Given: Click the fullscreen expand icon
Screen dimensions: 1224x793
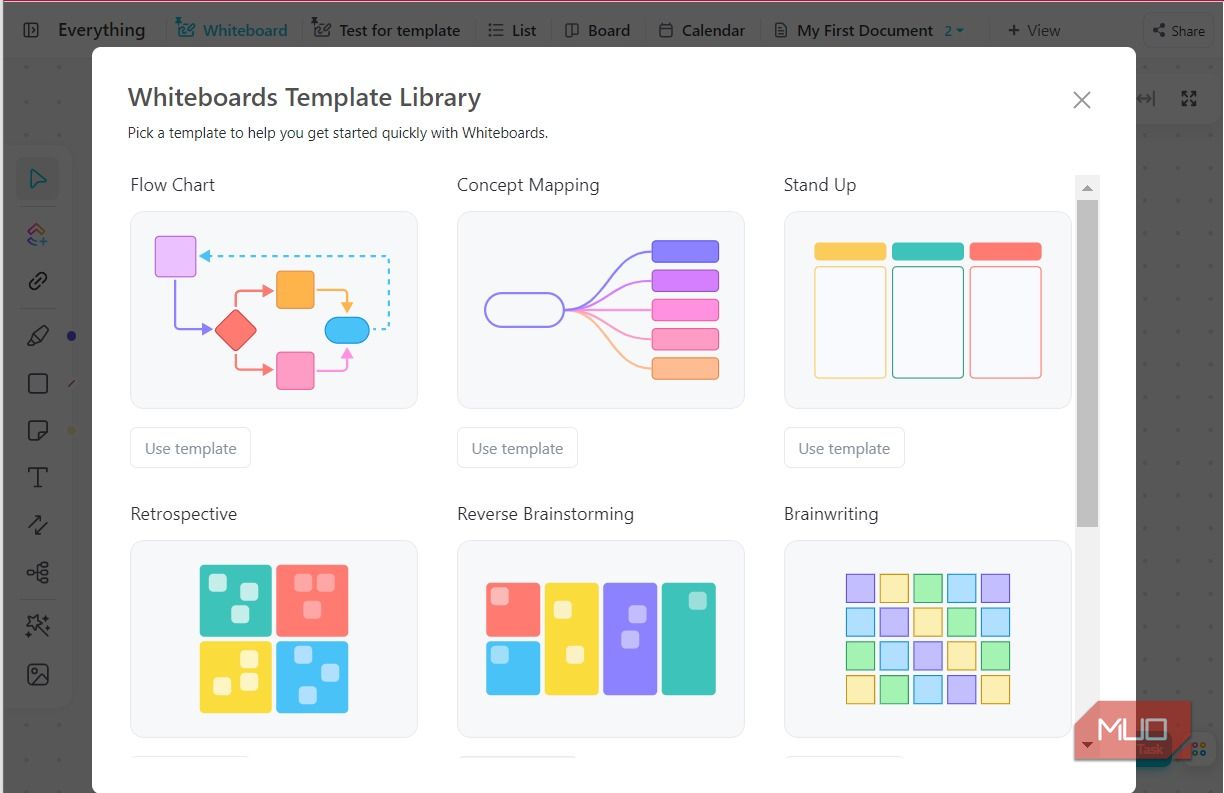Looking at the screenshot, I should (x=1189, y=98).
